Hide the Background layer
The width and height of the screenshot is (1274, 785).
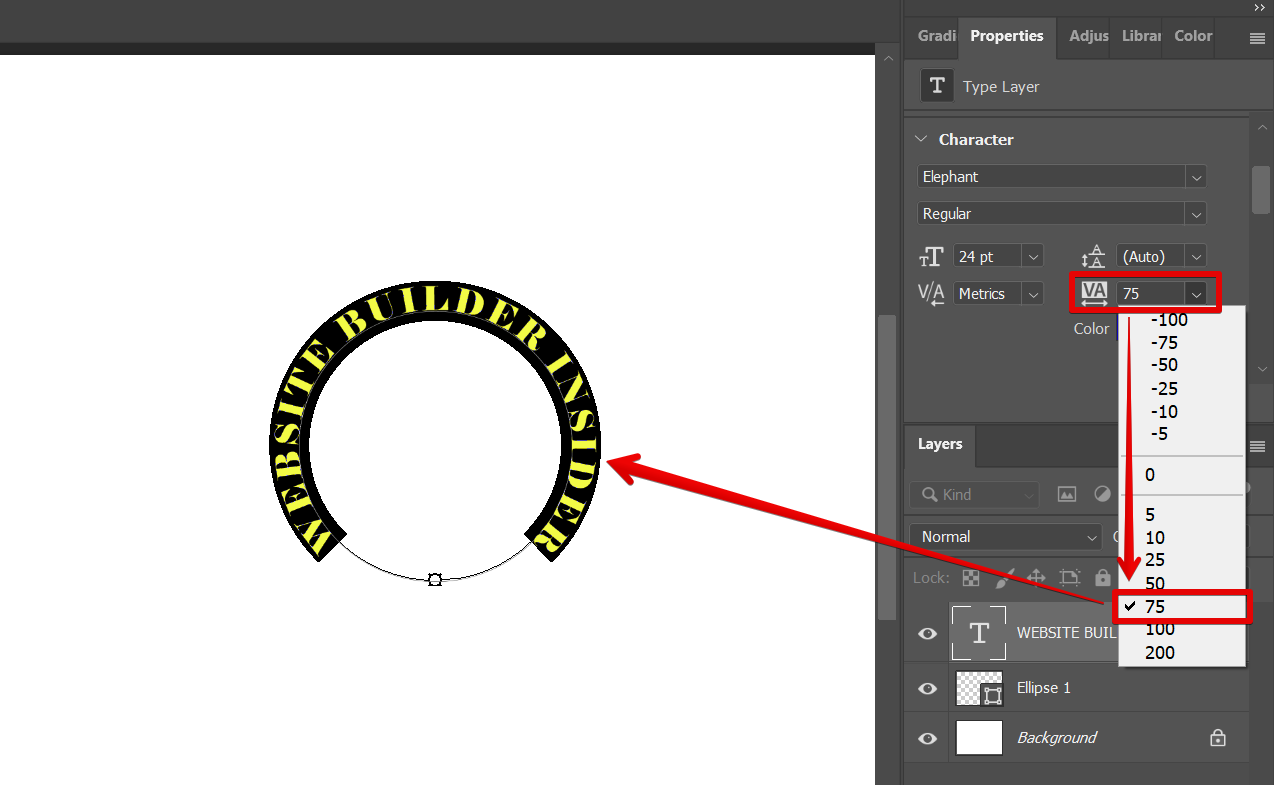tap(926, 738)
